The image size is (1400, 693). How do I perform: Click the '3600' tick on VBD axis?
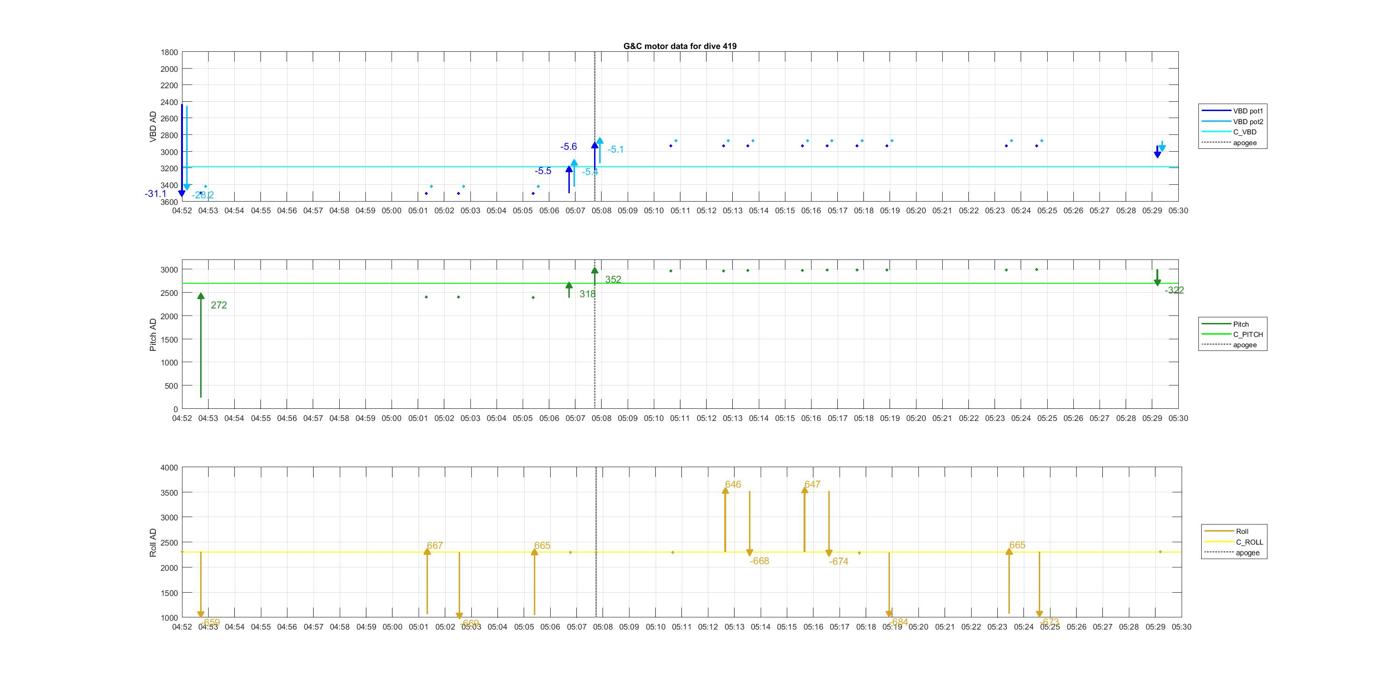(169, 202)
